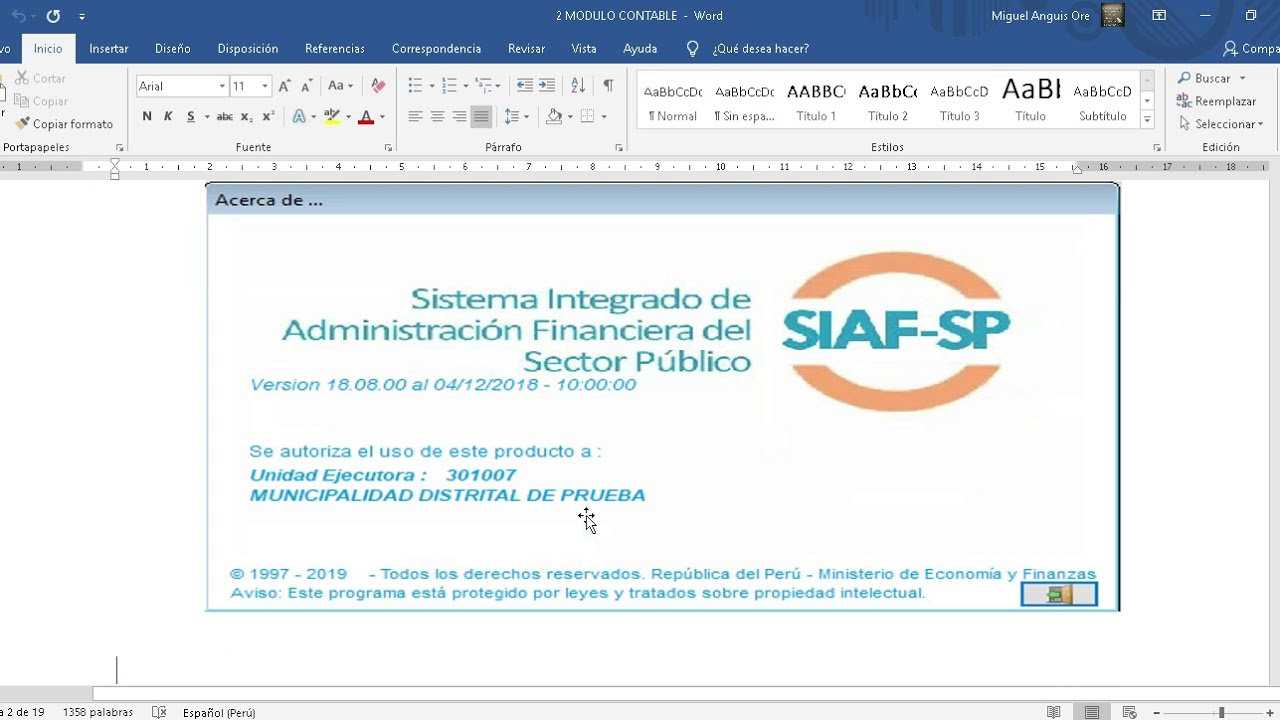Toggle underline (S) formatting
Viewport: 1280px width, 720px height.
tap(190, 117)
